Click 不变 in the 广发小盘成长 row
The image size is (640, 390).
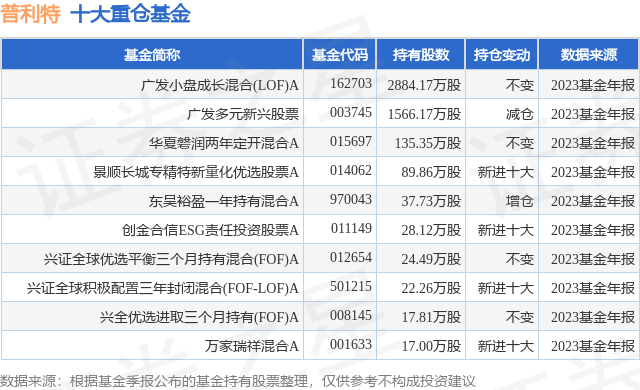tap(520, 85)
